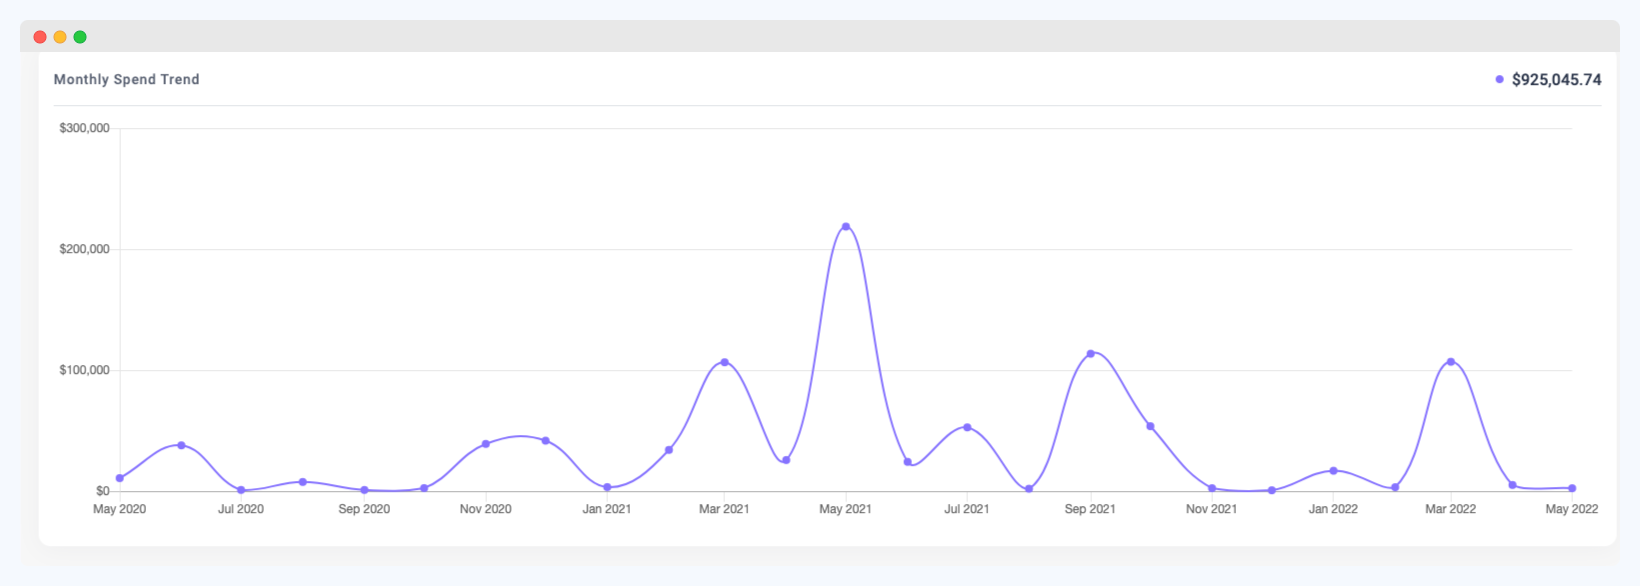1640x586 pixels.
Task: Click the Nov 2021 x-axis label
Action: [1211, 509]
